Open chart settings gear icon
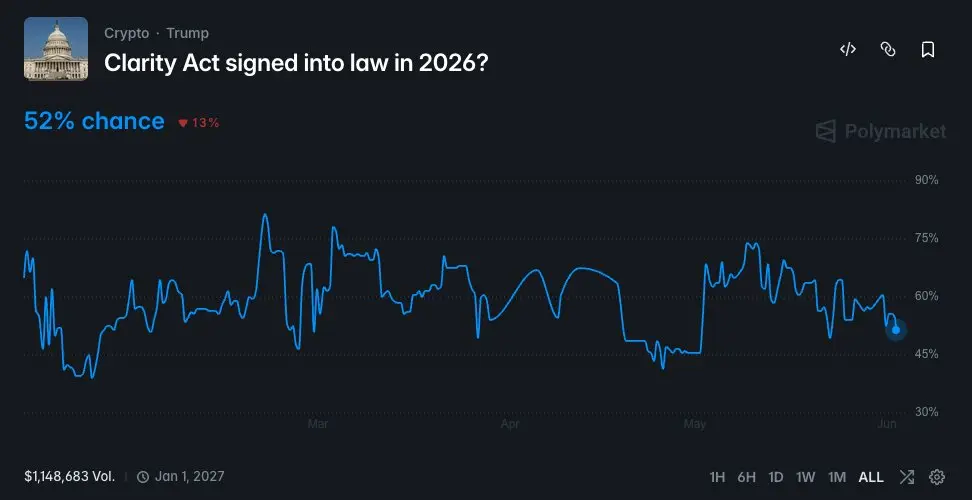972x500 pixels. pos(937,476)
